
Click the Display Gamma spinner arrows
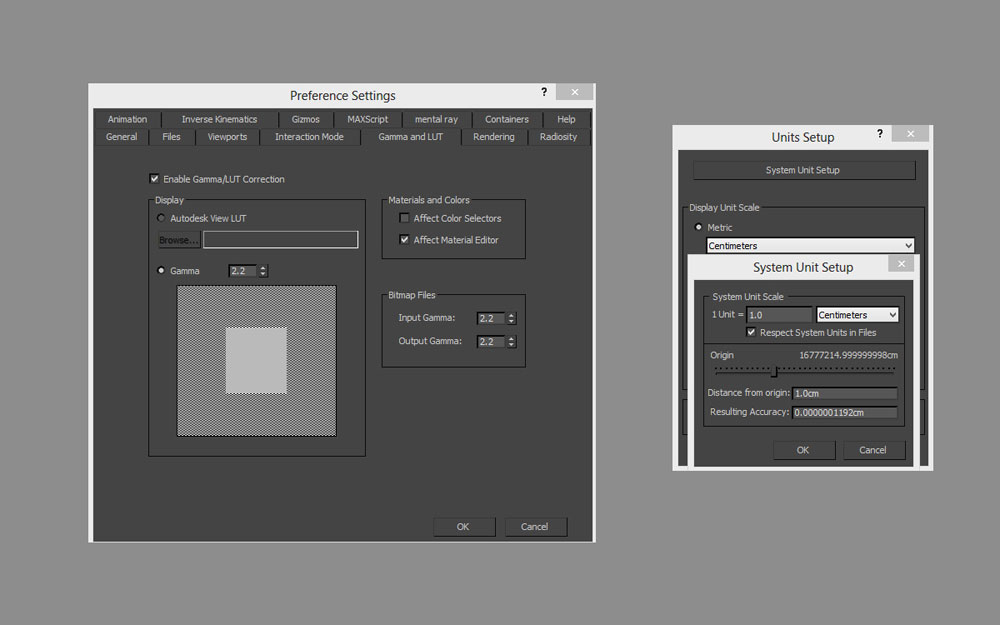point(263,271)
